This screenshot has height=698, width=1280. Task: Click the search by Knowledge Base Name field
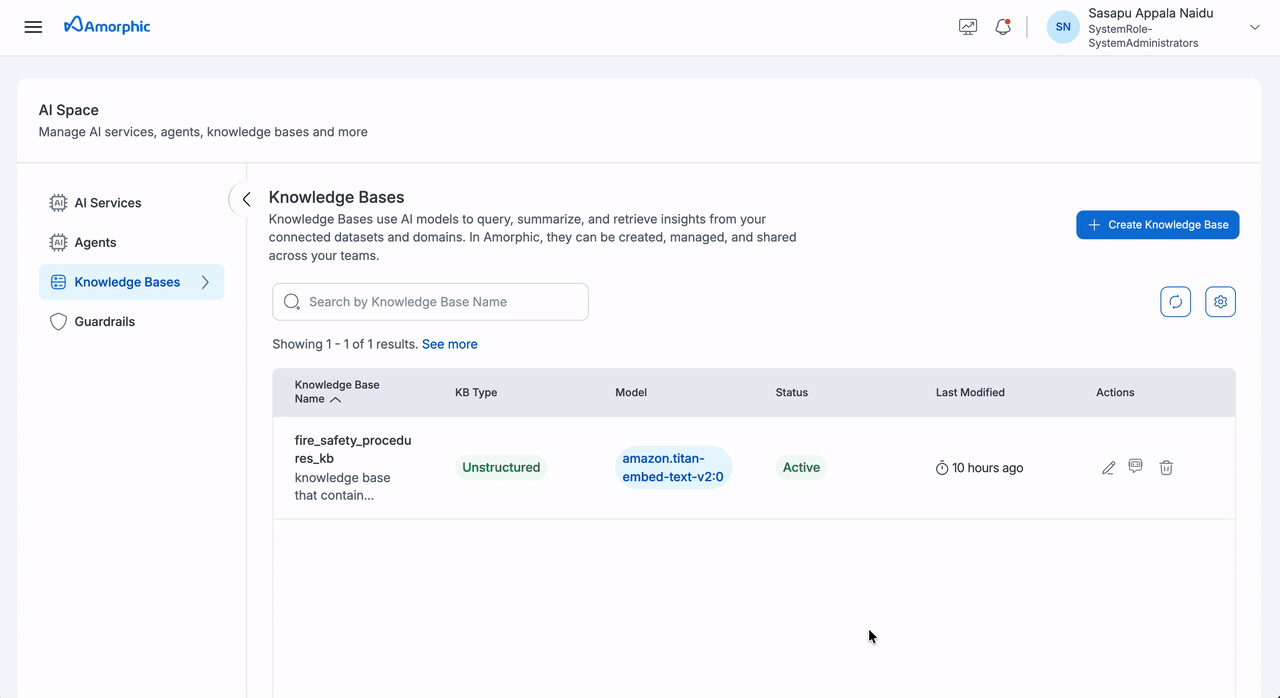coord(430,301)
